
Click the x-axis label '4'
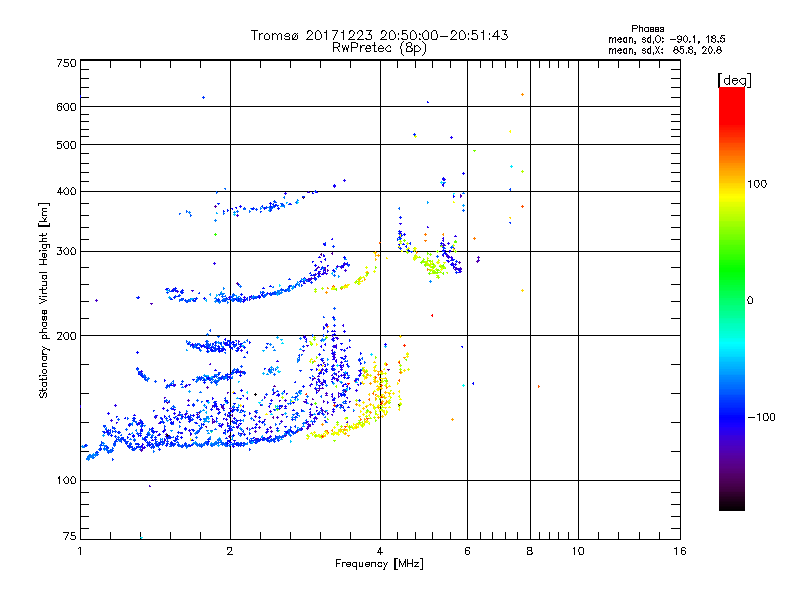coord(380,551)
